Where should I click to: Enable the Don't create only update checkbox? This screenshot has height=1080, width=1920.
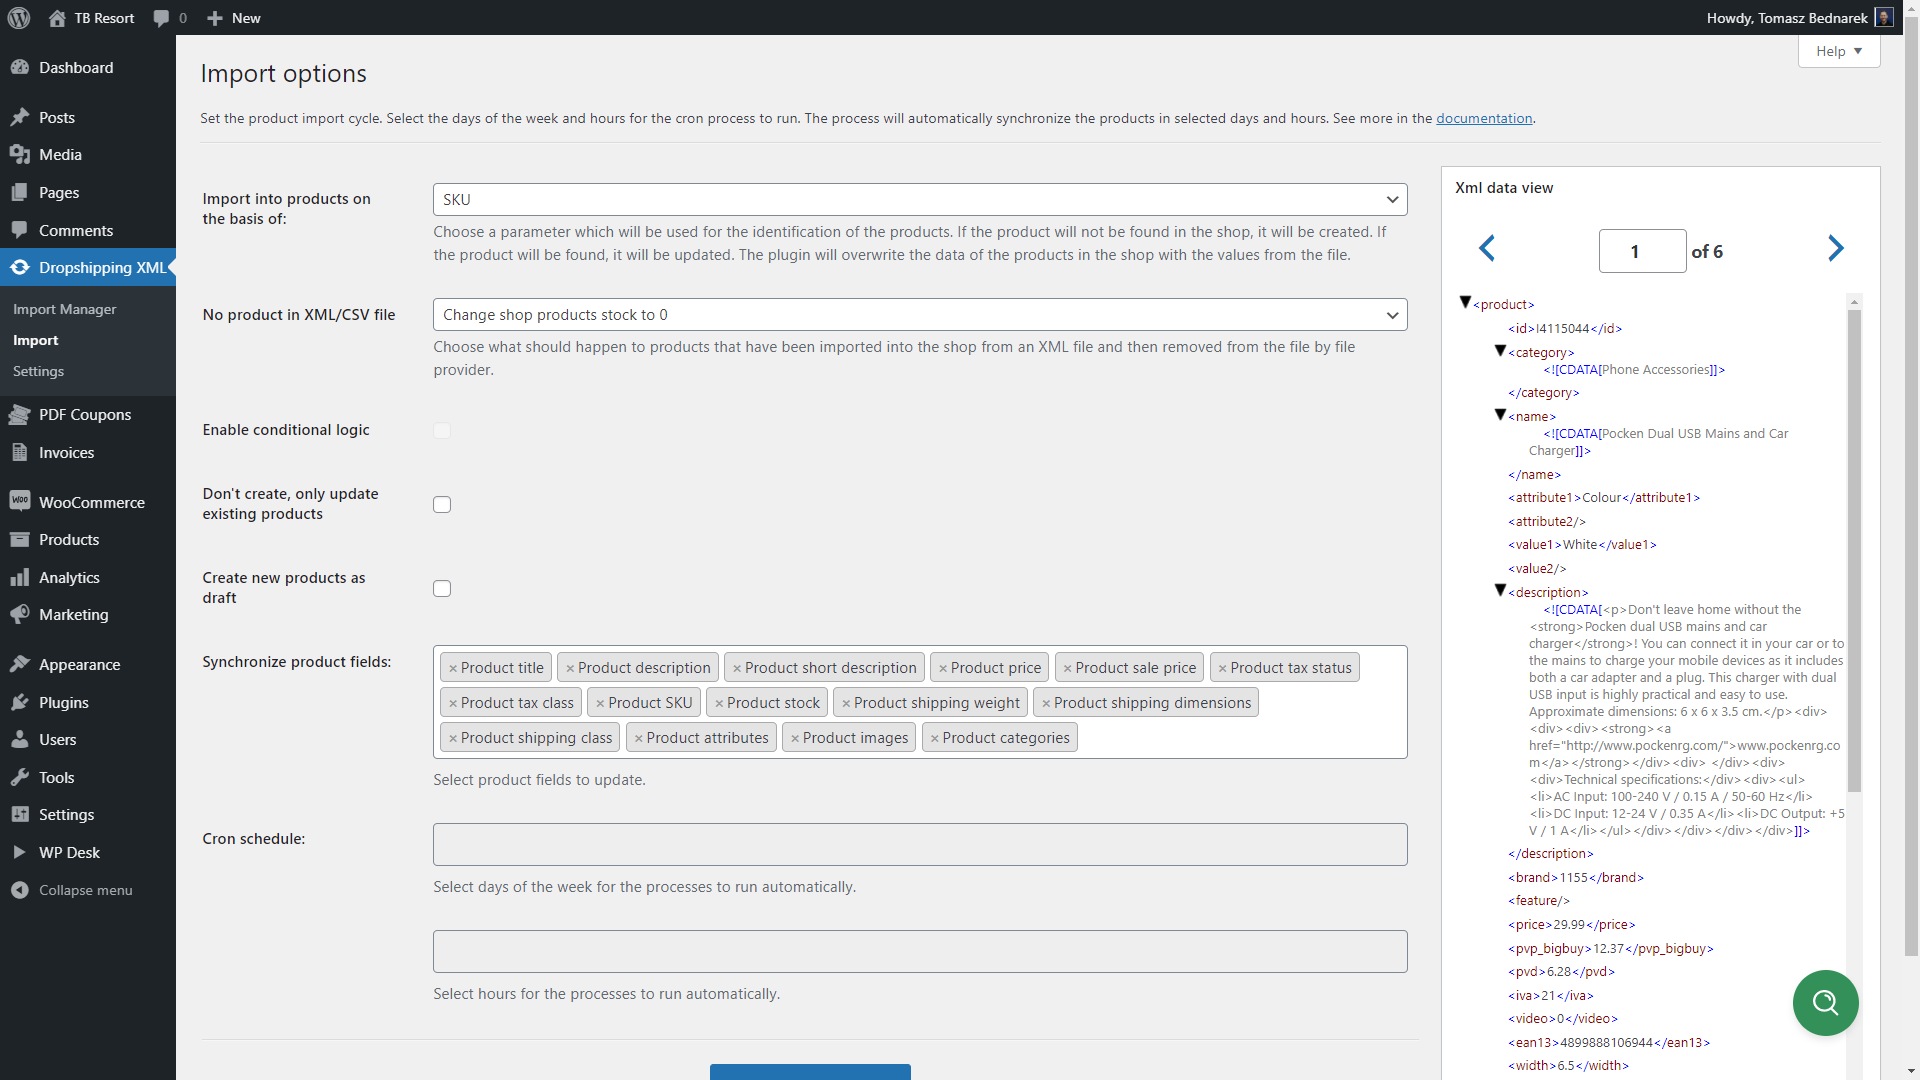442,504
